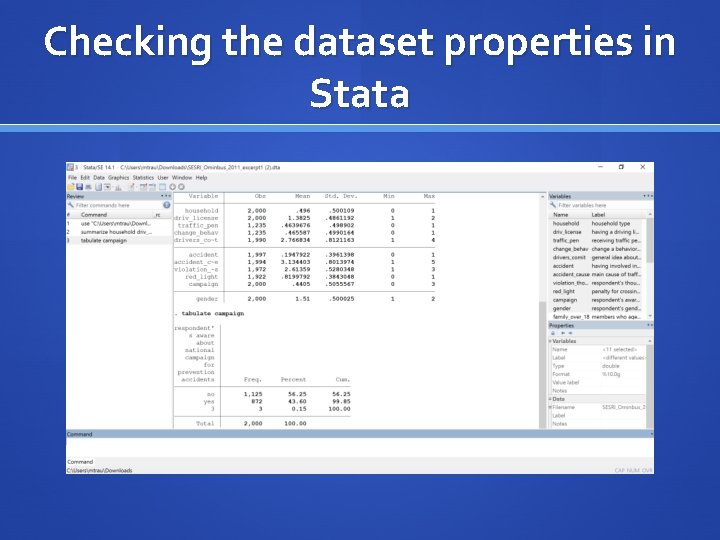
Task: Open the Help menu
Action: (x=202, y=178)
